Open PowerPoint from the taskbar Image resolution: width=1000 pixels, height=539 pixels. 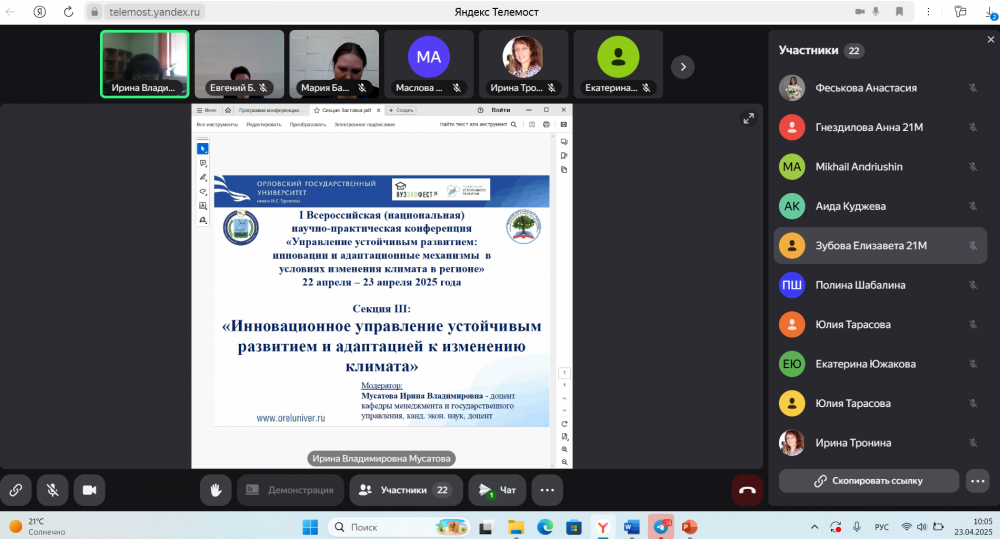(690, 526)
